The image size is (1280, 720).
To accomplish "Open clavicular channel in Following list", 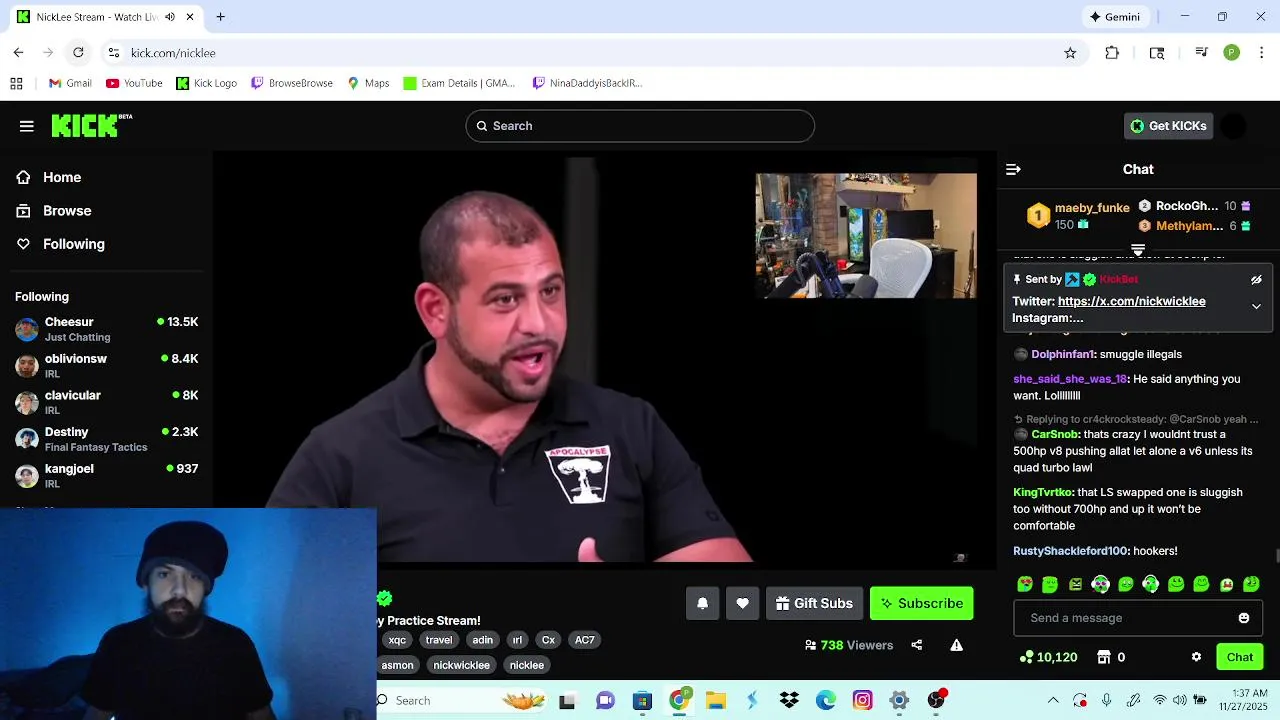I will tap(106, 402).
